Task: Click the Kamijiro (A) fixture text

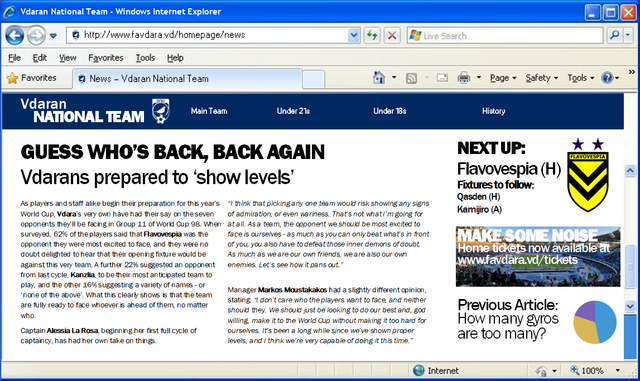Action: pyautogui.click(x=479, y=209)
